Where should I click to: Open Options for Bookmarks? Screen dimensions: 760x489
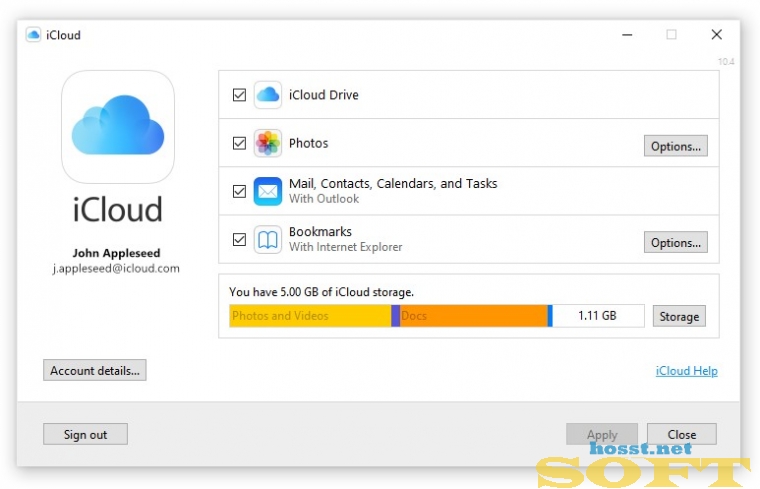pyautogui.click(x=676, y=242)
